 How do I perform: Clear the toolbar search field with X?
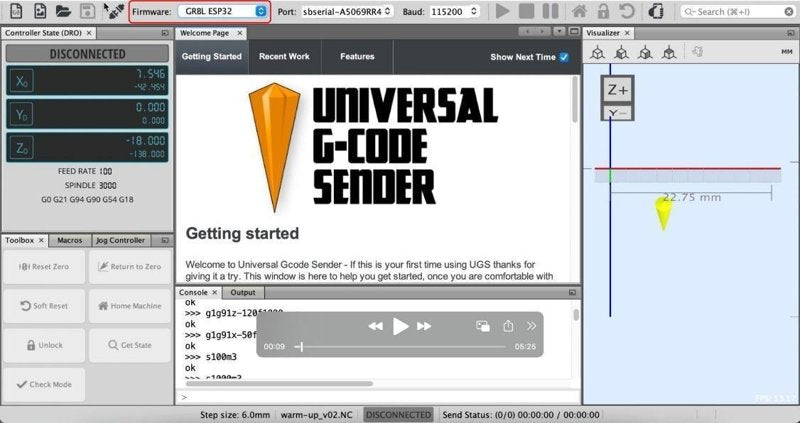pos(789,11)
